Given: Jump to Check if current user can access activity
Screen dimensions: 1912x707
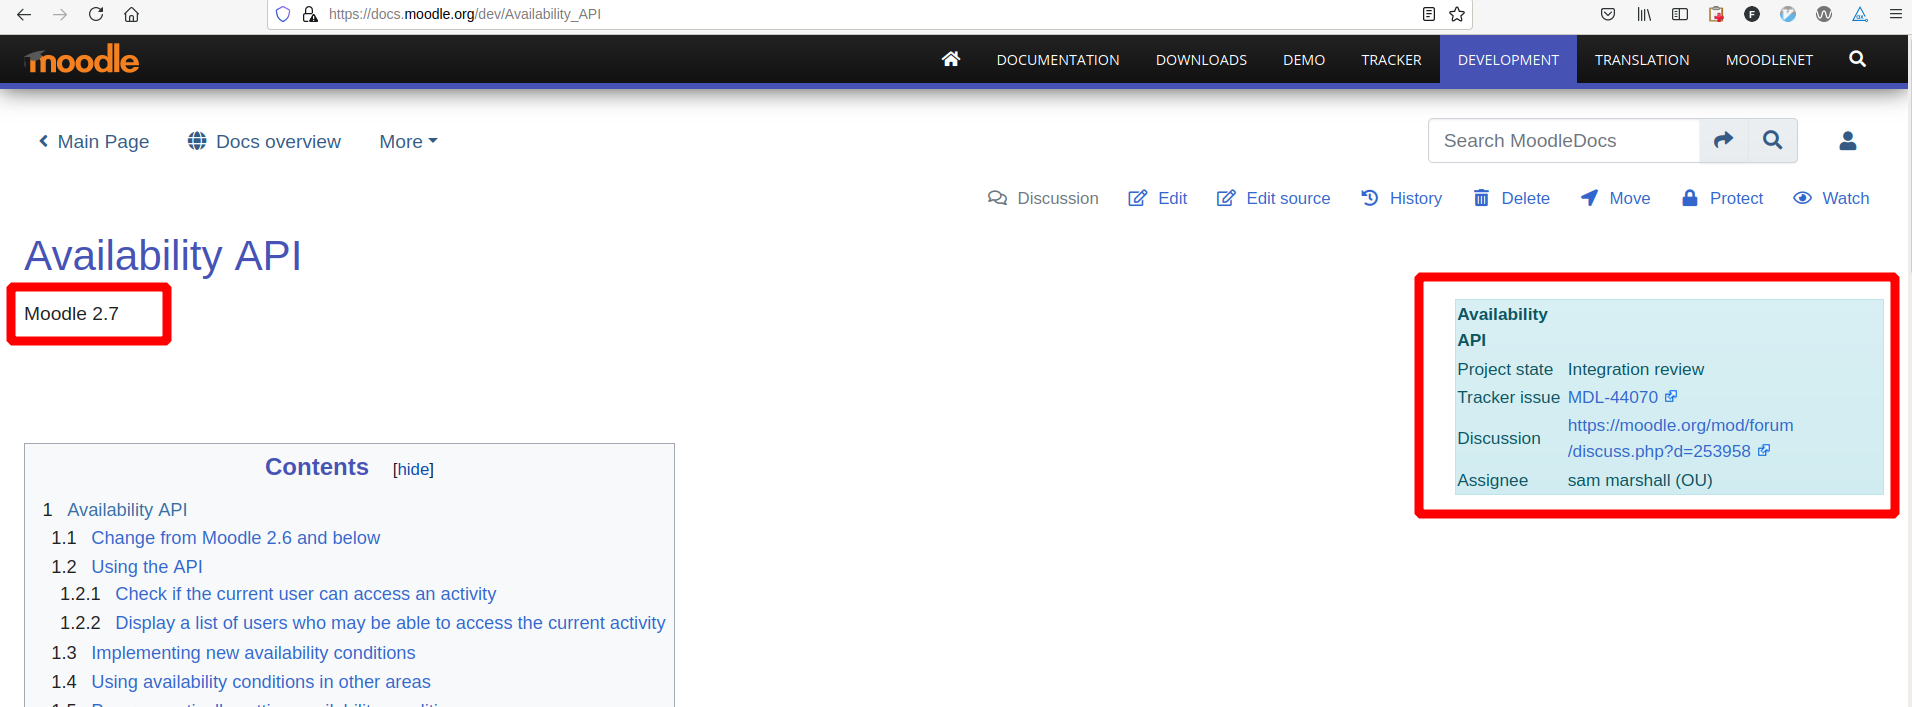Looking at the screenshot, I should (x=305, y=594).
